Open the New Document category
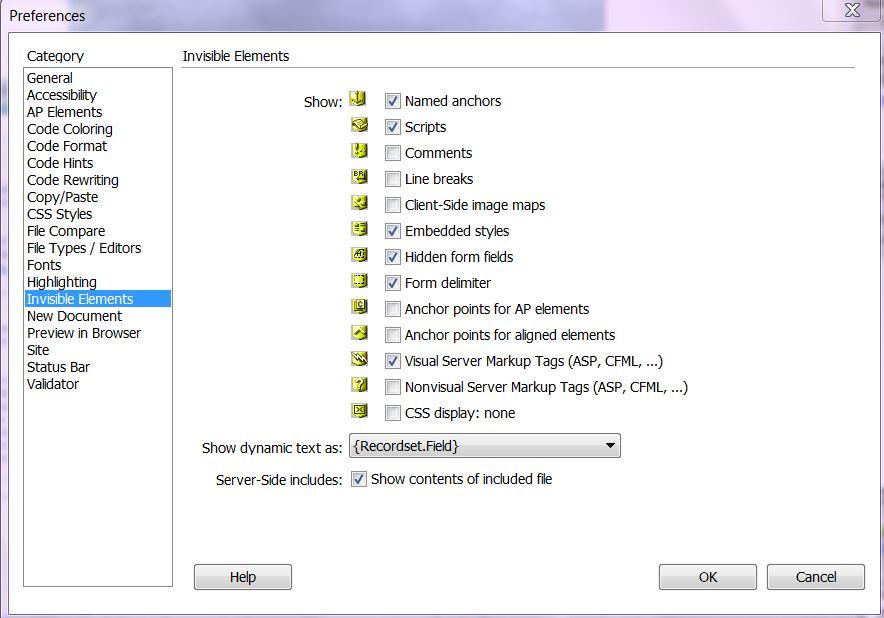Image resolution: width=884 pixels, height=618 pixels. coord(98,316)
